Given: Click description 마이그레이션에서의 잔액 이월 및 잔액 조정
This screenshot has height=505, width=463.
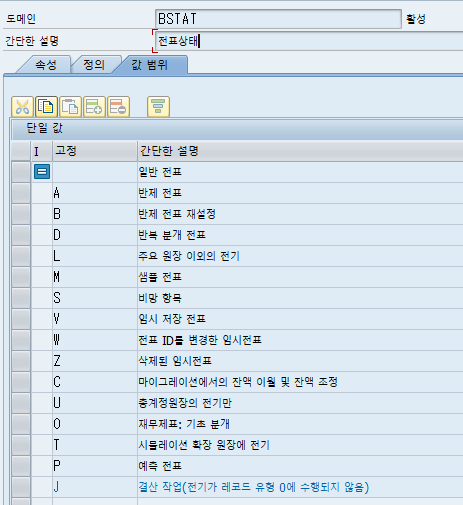Looking at the screenshot, I should pos(238,382).
